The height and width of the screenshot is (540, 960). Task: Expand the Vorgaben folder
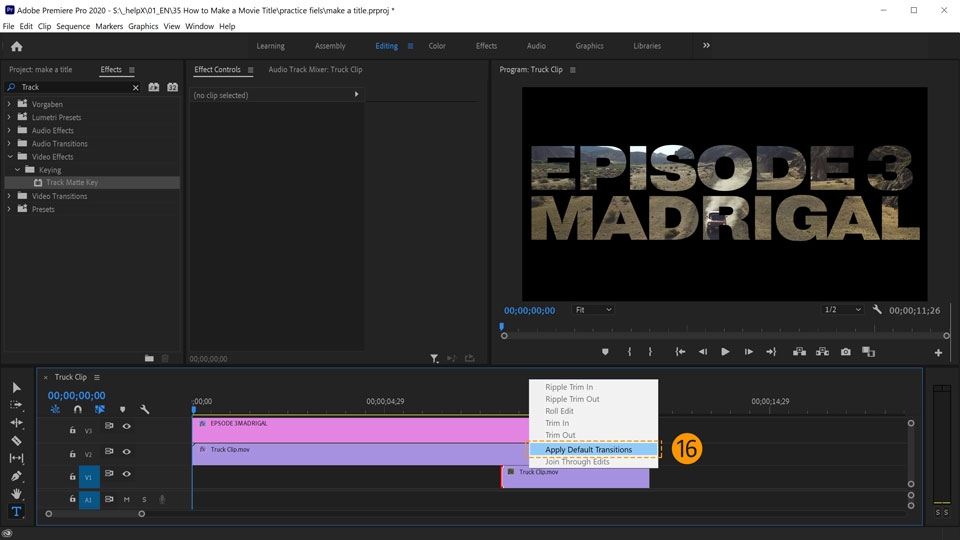(9, 104)
